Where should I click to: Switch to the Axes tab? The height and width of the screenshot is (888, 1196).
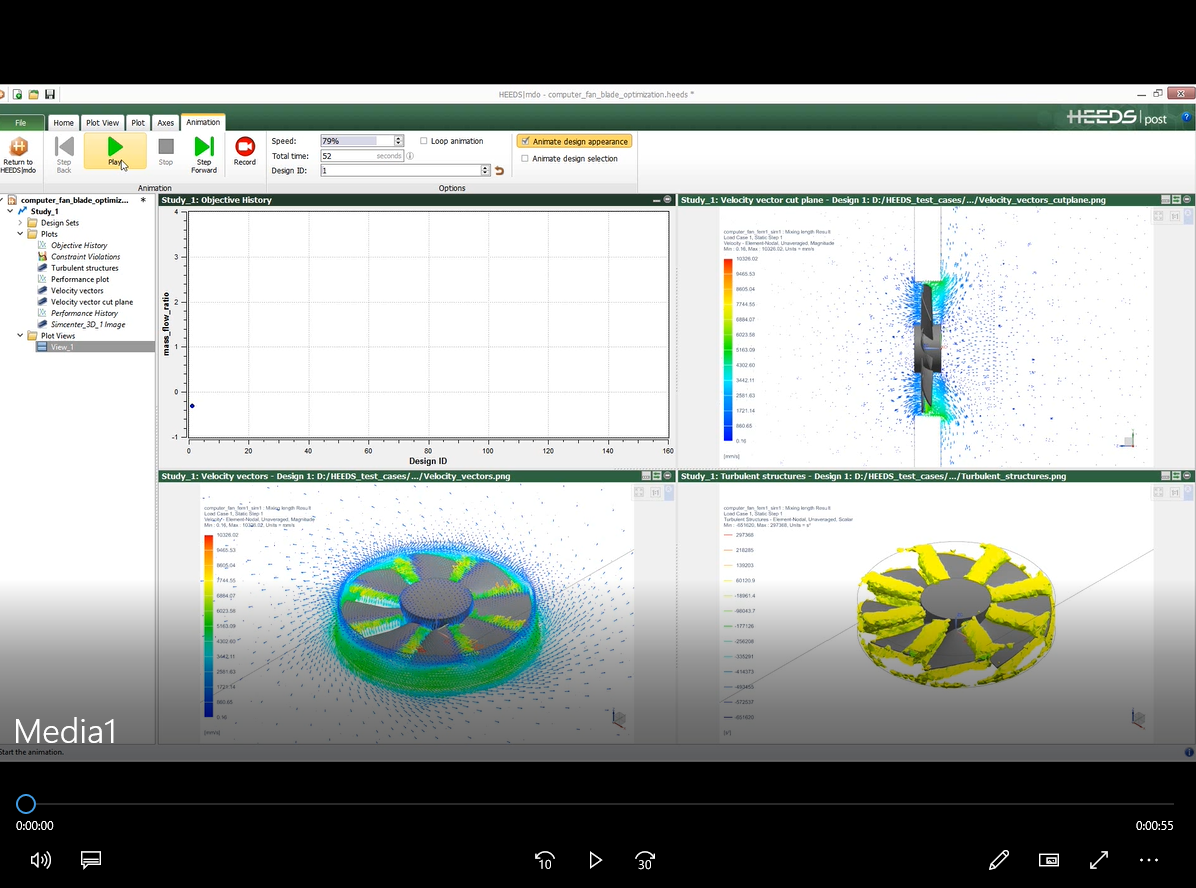166,122
